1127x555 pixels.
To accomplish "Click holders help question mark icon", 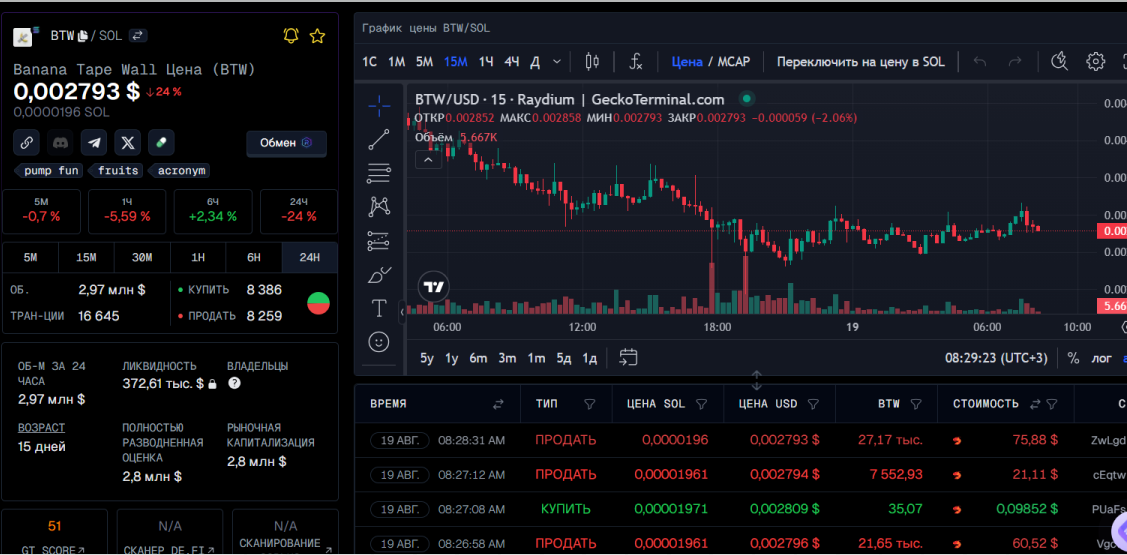I will [234, 383].
